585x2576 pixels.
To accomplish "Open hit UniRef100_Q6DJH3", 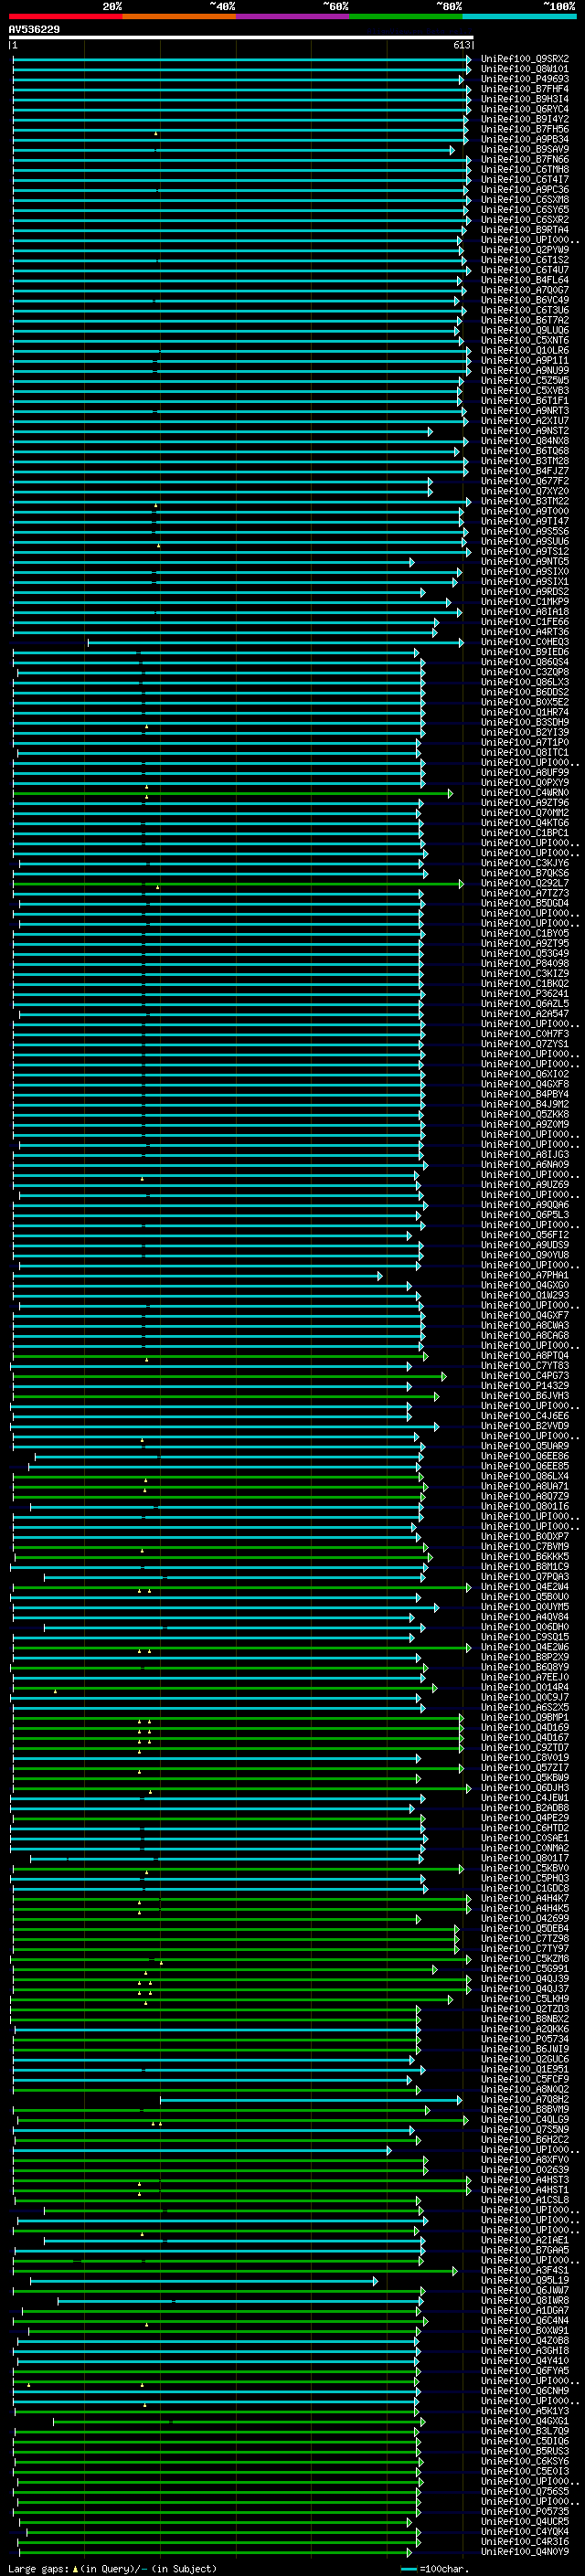I will pos(525,1788).
